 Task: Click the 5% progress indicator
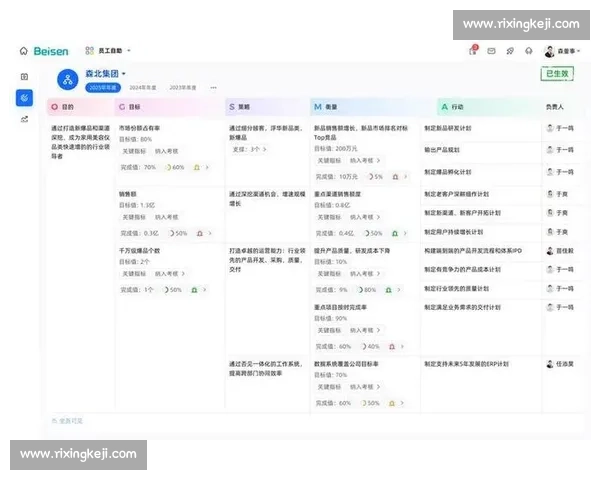(375, 176)
